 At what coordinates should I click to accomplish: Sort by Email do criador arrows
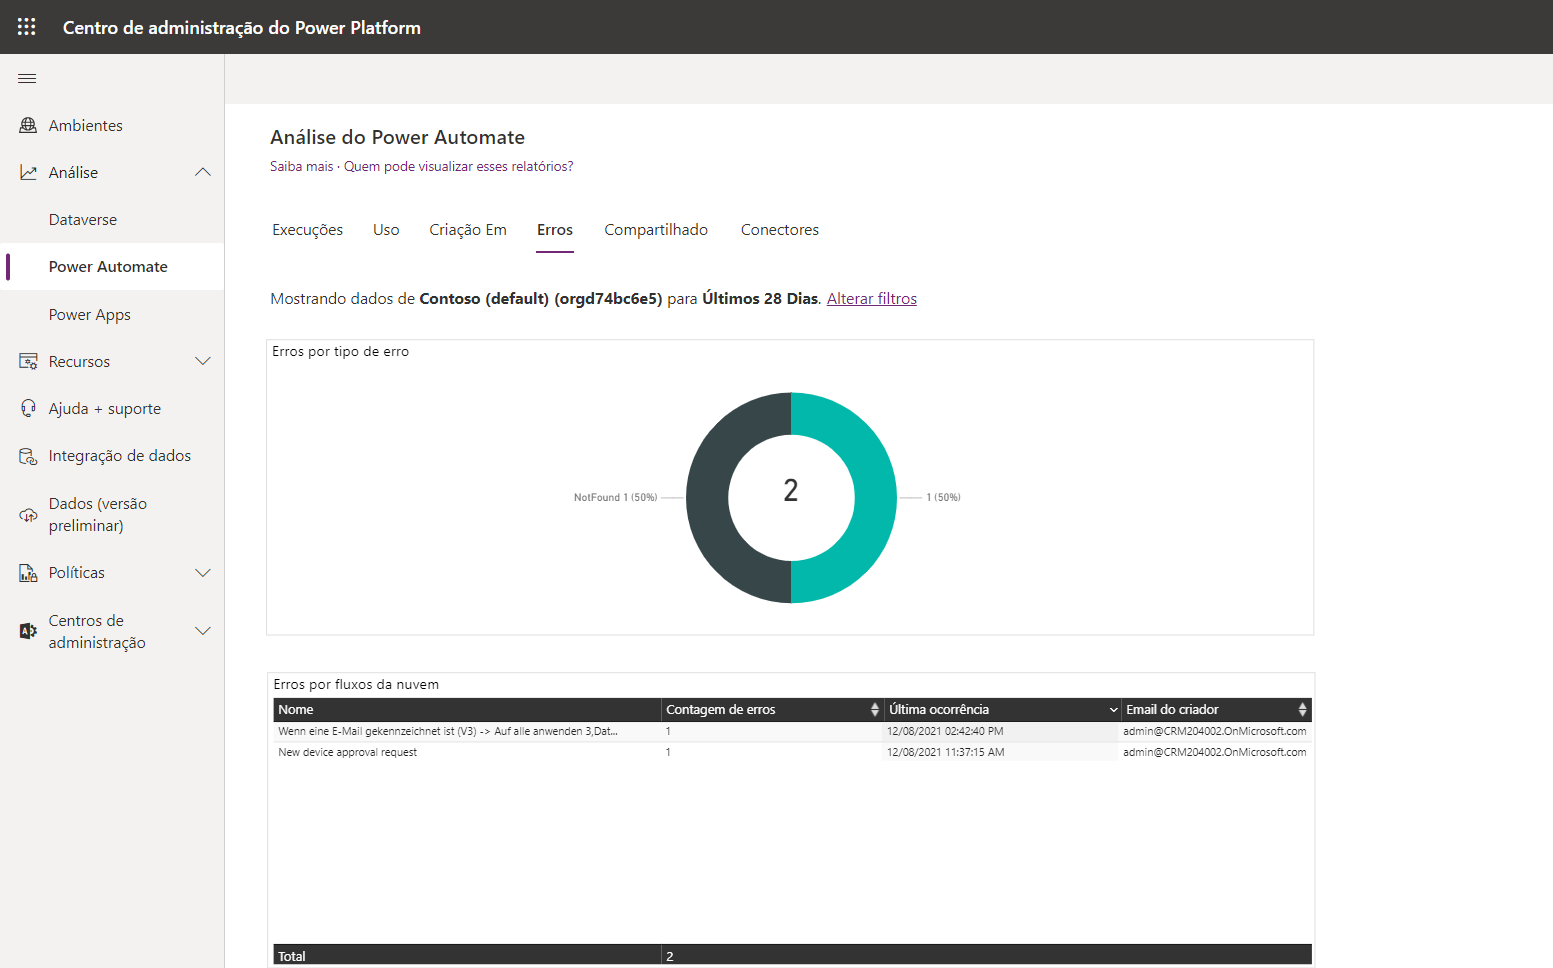click(x=1302, y=709)
